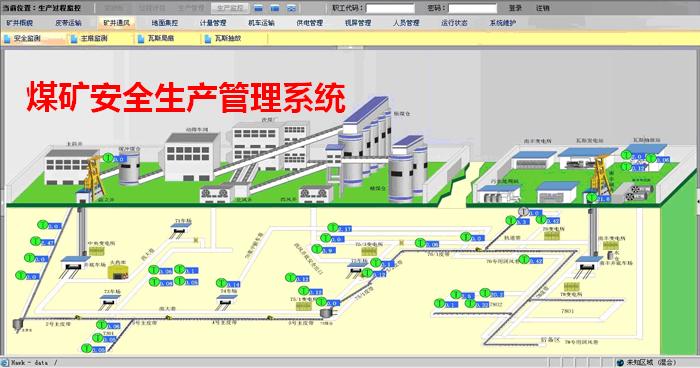Image resolution: width=700 pixels, height=368 pixels.
Task: Click the 西风井 ventilation fan unit
Action: [315, 194]
